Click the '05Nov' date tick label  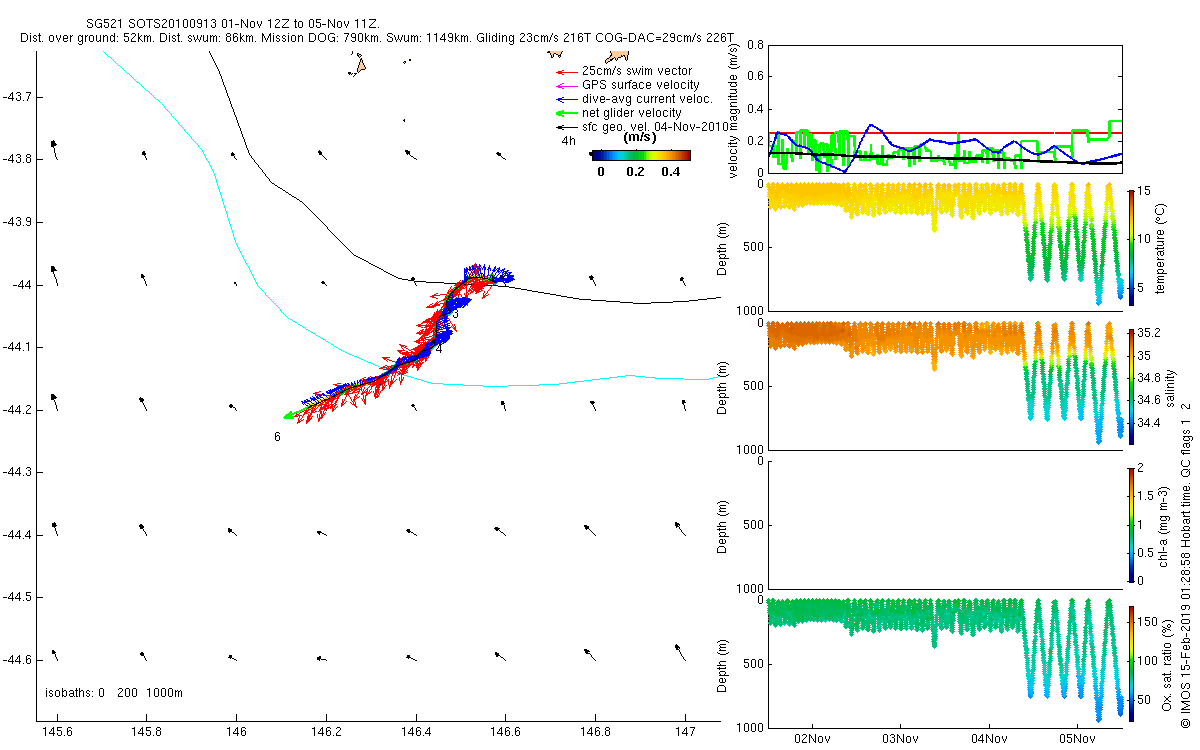pyautogui.click(x=1077, y=740)
